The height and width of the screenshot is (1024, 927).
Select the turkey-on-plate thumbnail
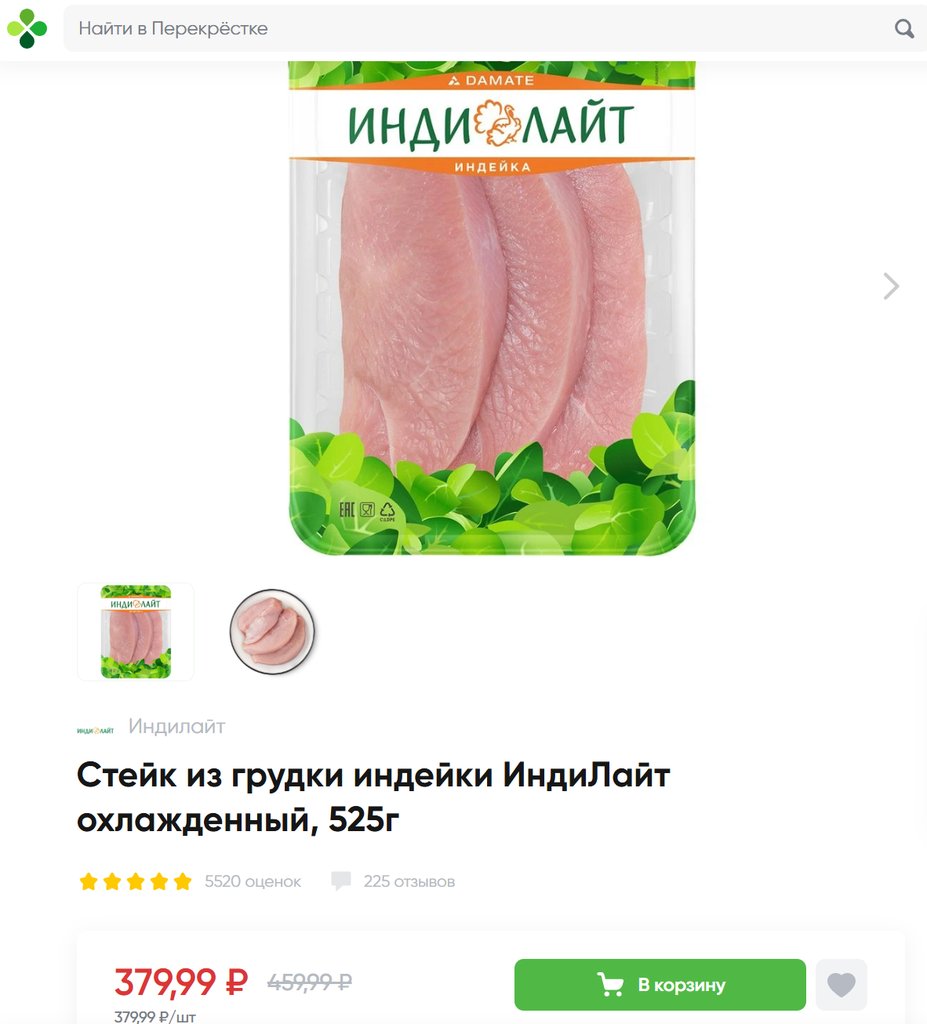[x=272, y=632]
